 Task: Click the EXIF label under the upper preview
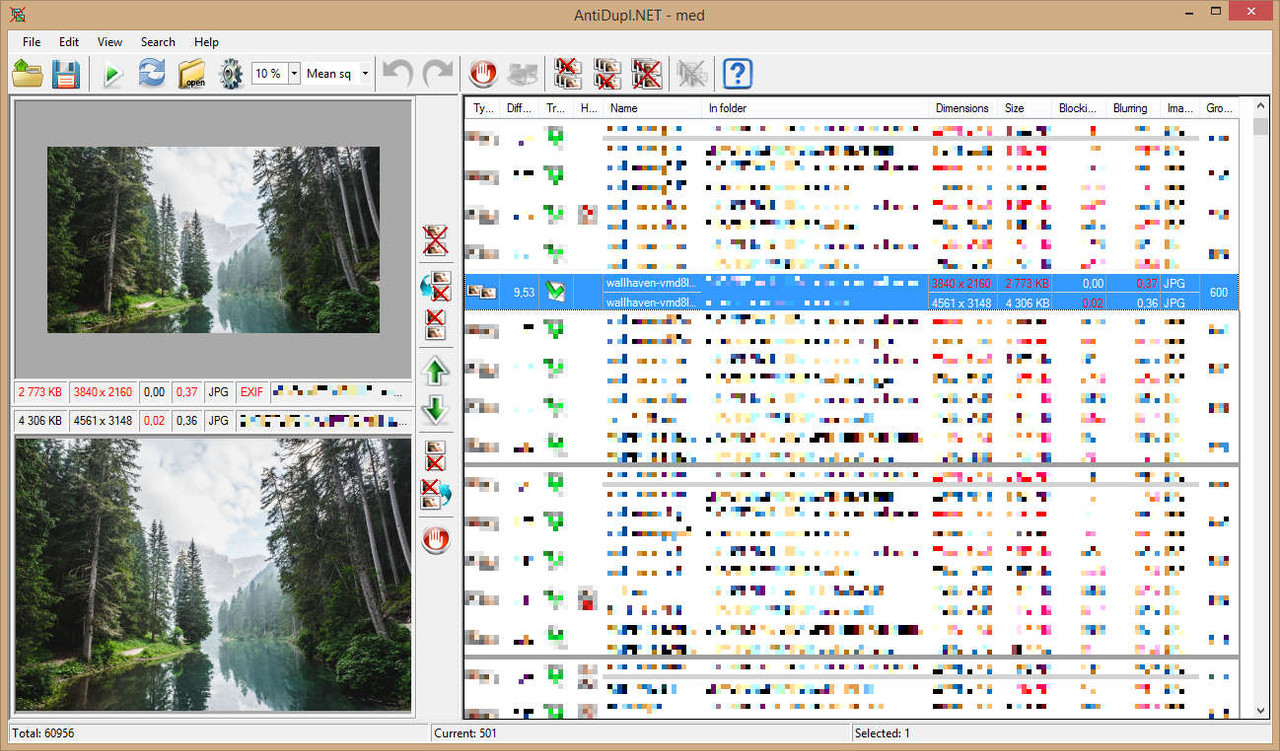[252, 393]
